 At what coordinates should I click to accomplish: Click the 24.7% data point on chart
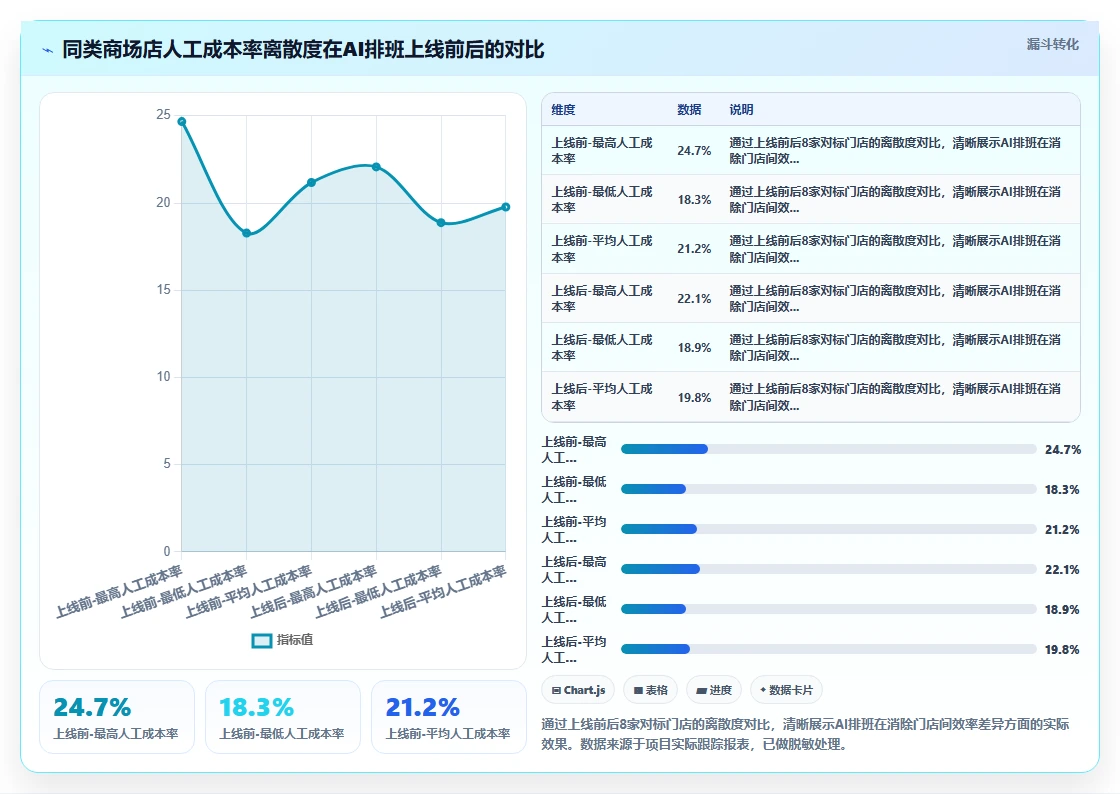(181, 121)
